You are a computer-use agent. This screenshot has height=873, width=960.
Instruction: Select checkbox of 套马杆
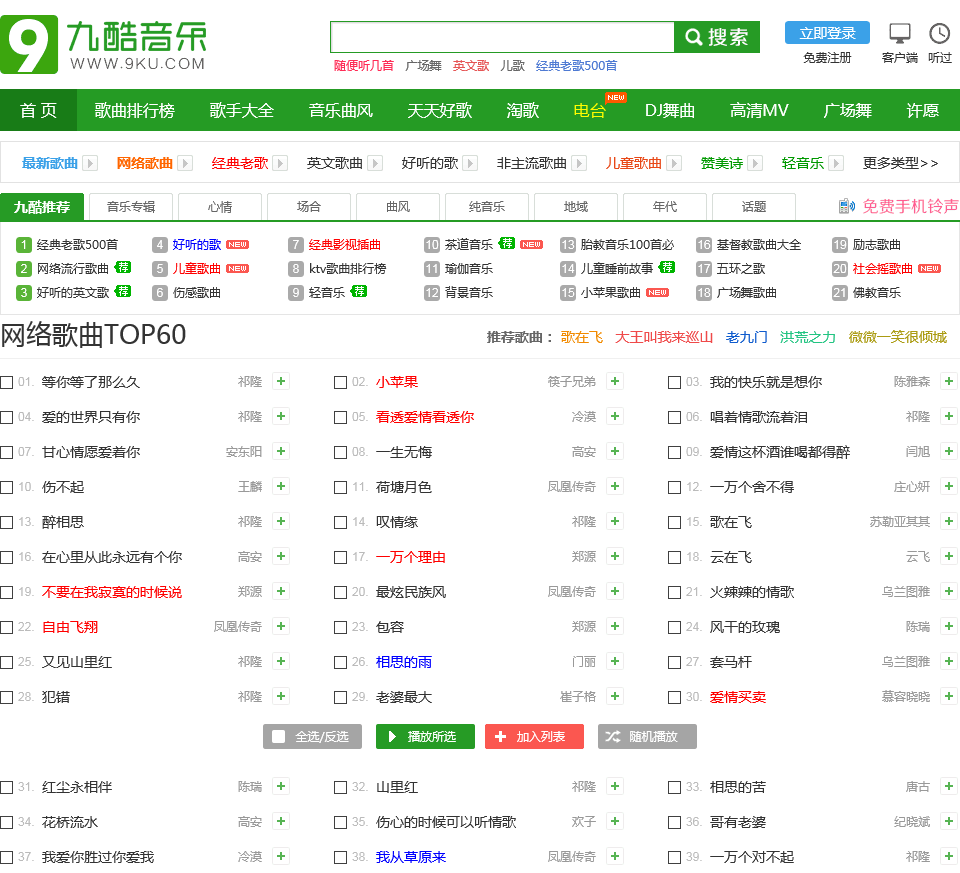pos(674,662)
